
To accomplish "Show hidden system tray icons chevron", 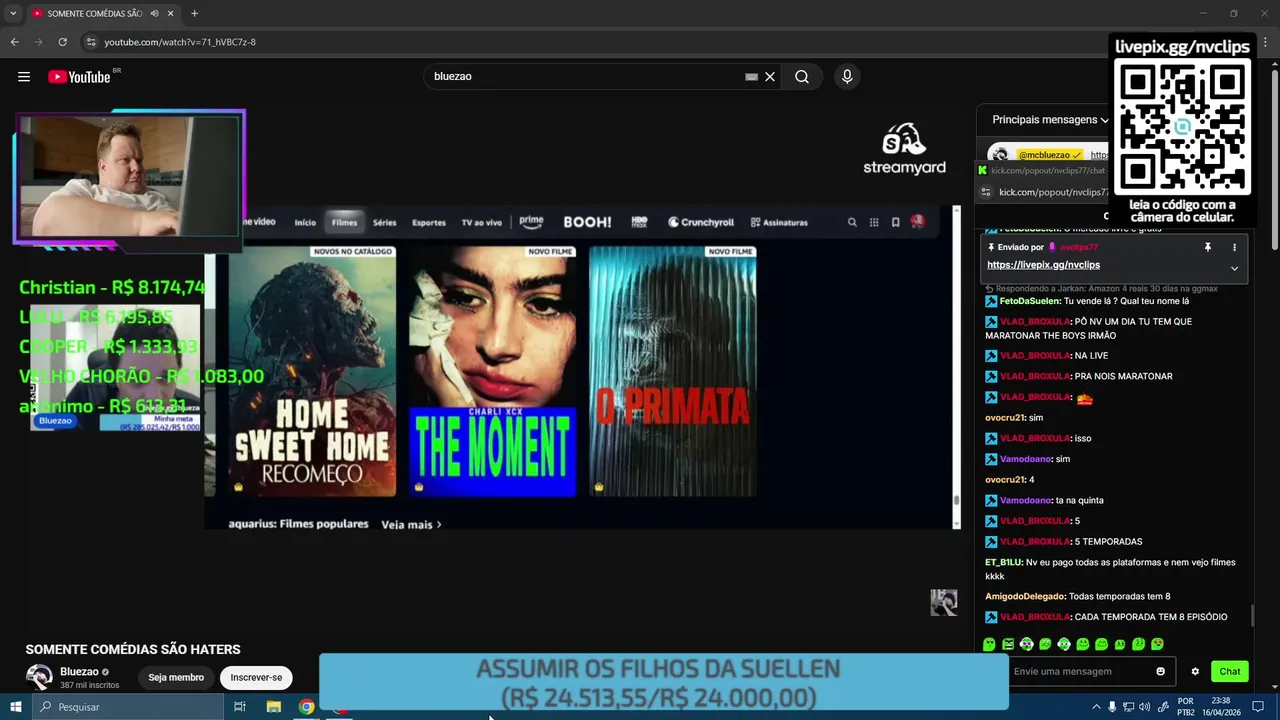I will (x=1096, y=707).
